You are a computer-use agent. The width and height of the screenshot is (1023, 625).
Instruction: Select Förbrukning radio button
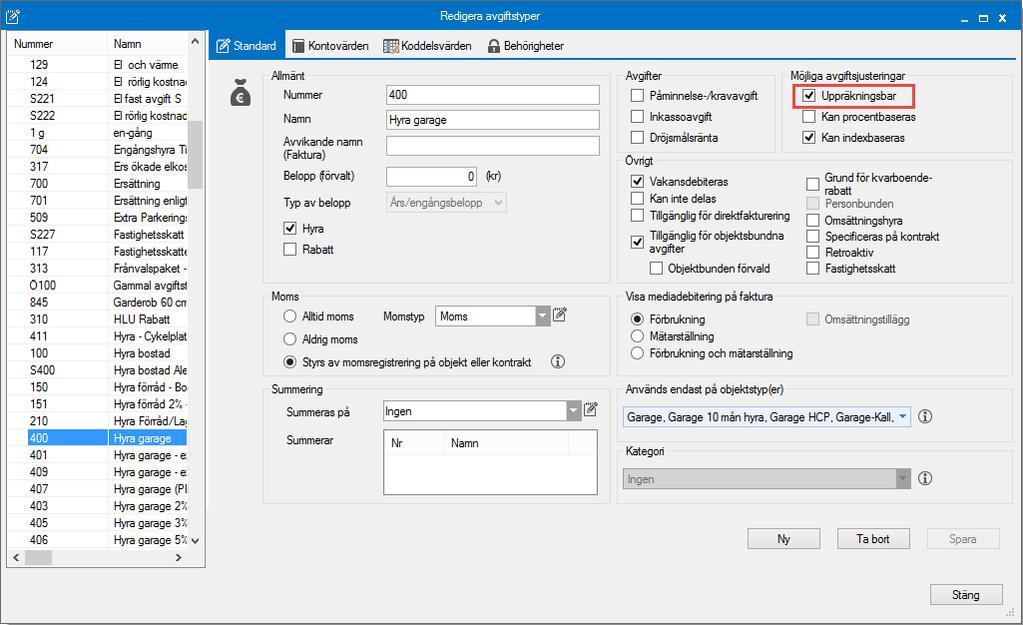(637, 319)
